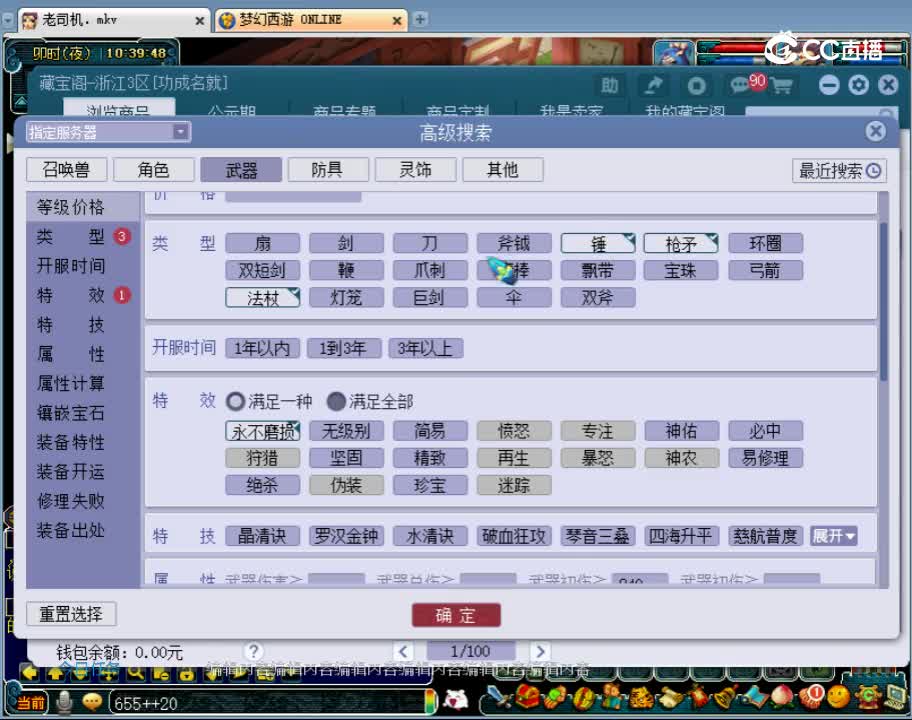This screenshot has height=720, width=912.
Task: Close the 高级搜索 dialog with X icon
Action: 875,131
